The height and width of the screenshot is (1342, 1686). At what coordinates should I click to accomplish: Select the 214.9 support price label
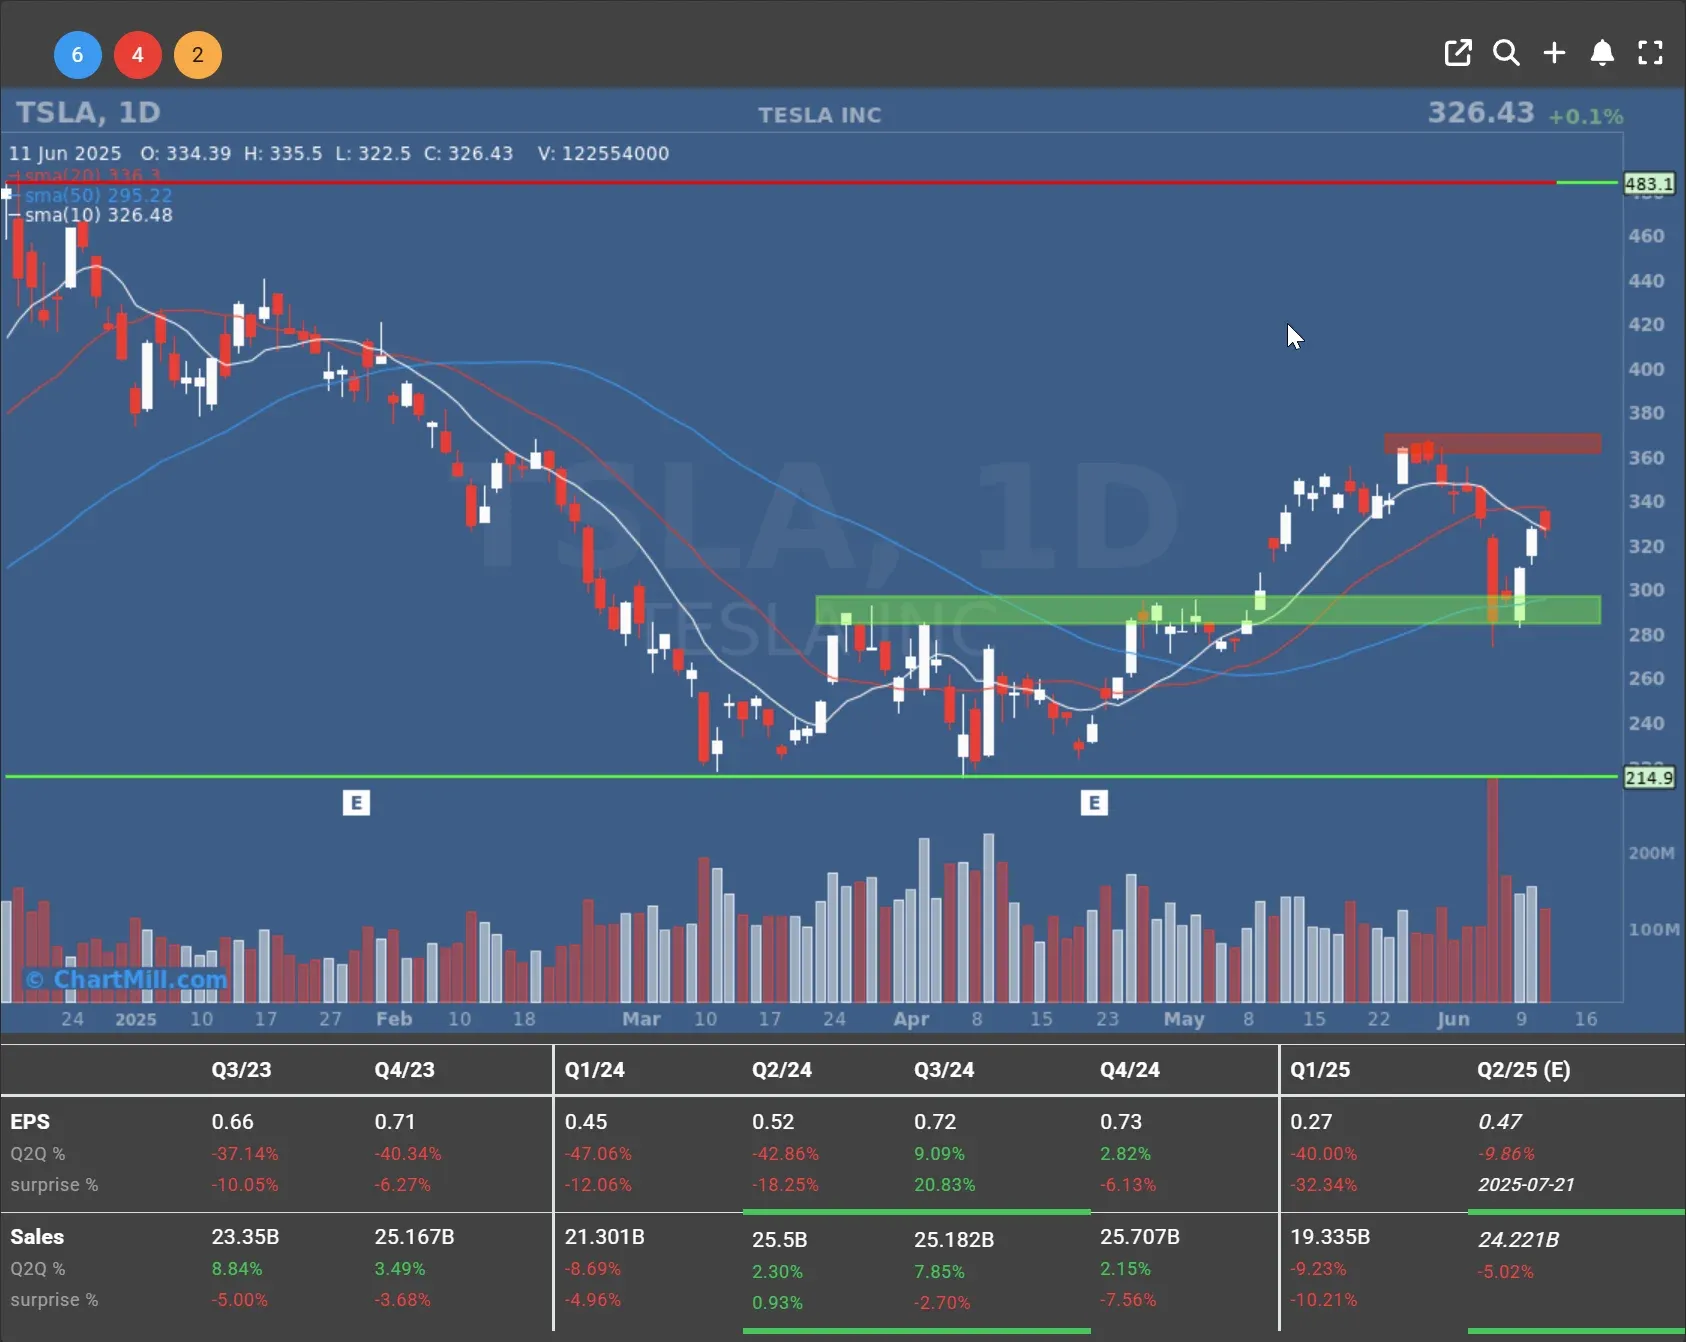click(1648, 778)
